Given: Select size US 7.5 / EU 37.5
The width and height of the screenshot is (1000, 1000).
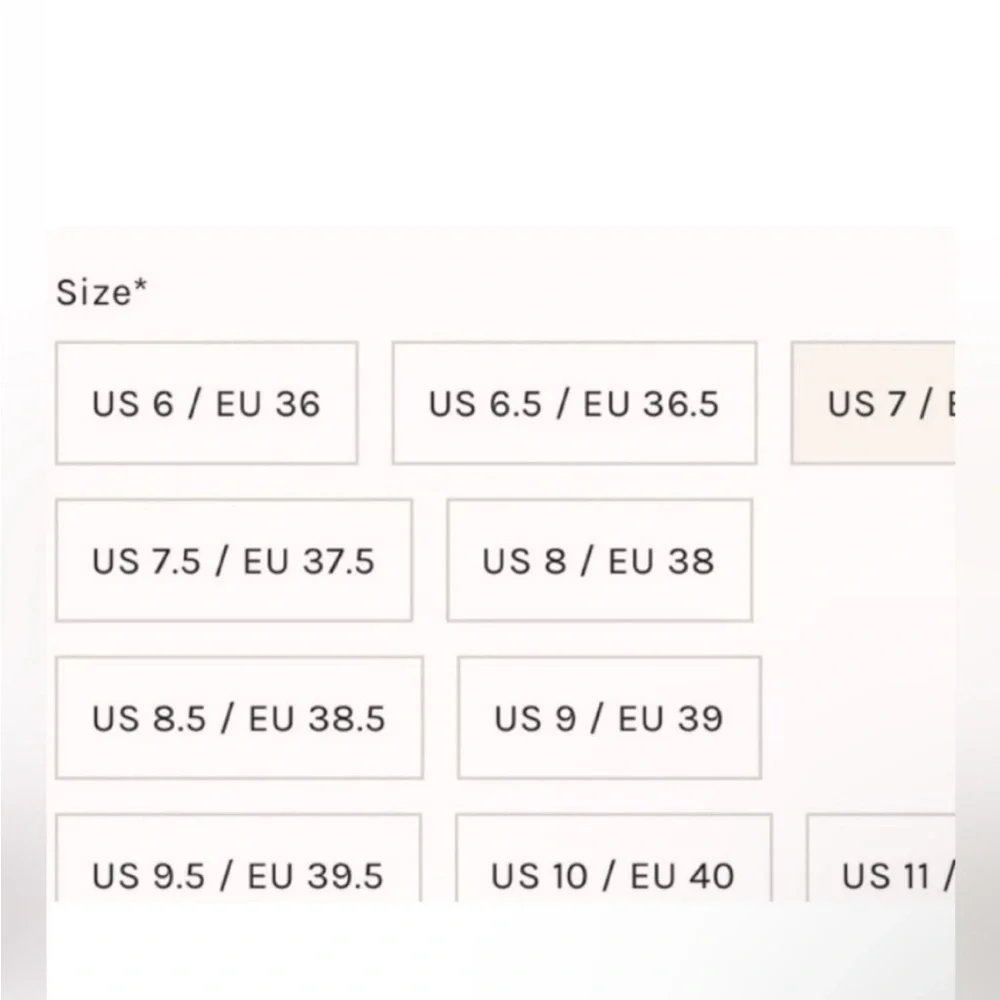Looking at the screenshot, I should pos(234,561).
